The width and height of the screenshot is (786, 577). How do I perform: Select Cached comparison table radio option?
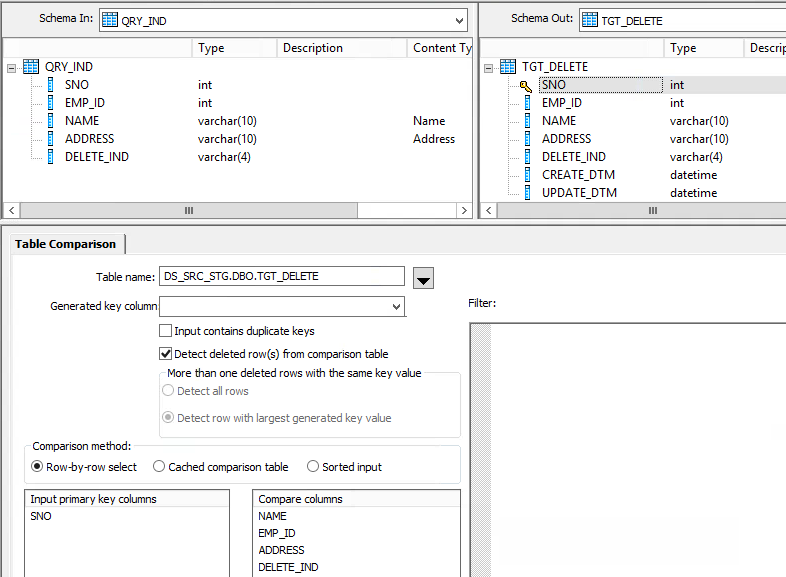159,467
